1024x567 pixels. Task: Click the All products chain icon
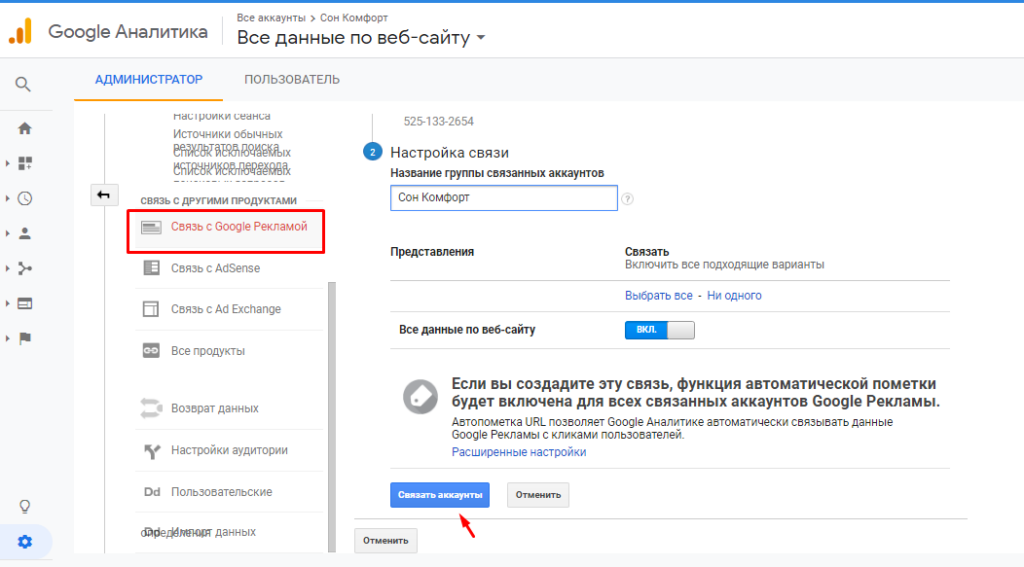151,351
